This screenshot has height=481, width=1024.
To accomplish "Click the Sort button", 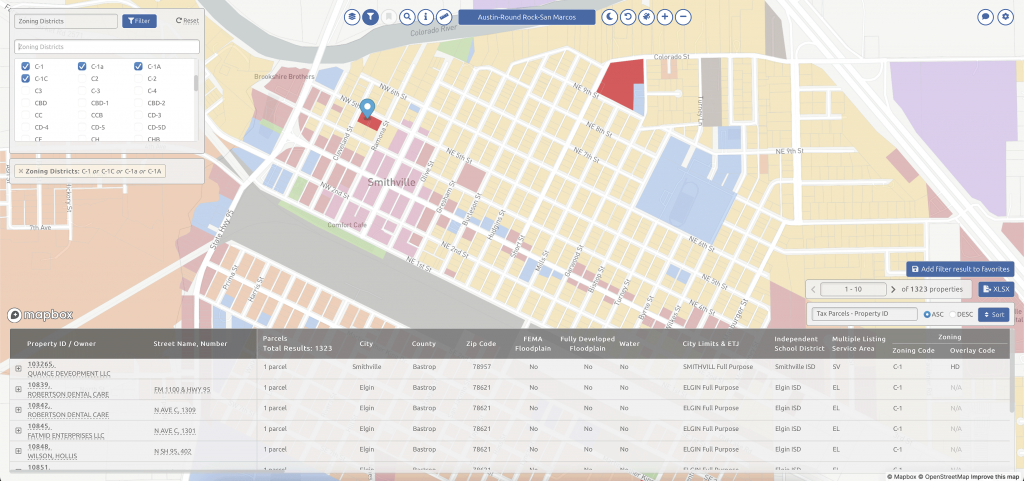I will point(996,315).
